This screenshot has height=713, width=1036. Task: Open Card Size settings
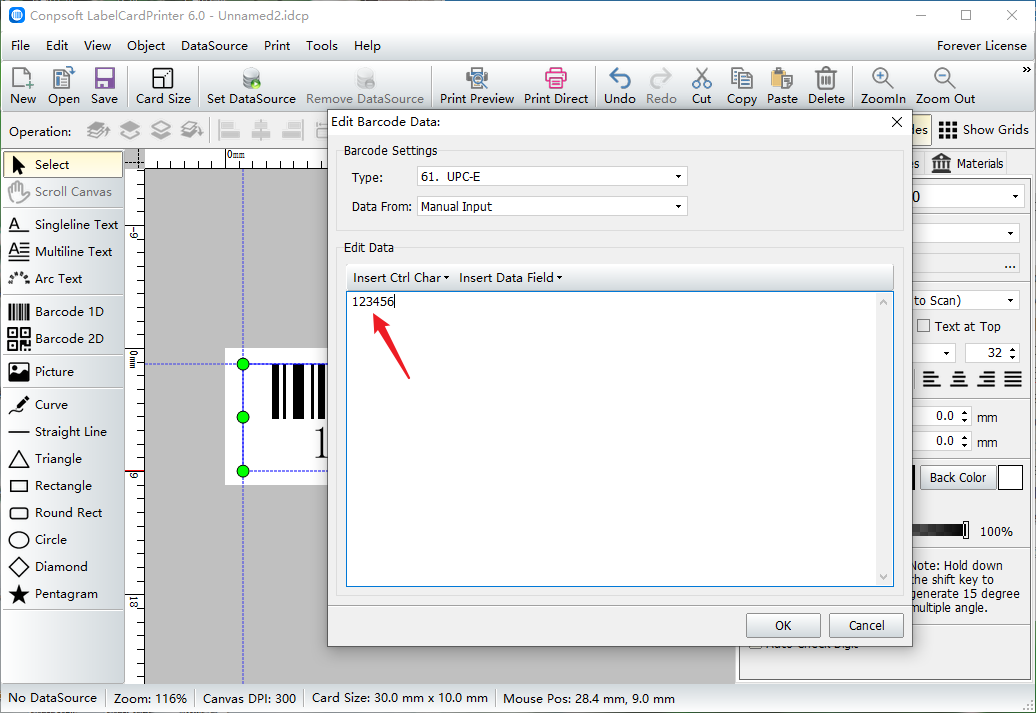[x=163, y=86]
